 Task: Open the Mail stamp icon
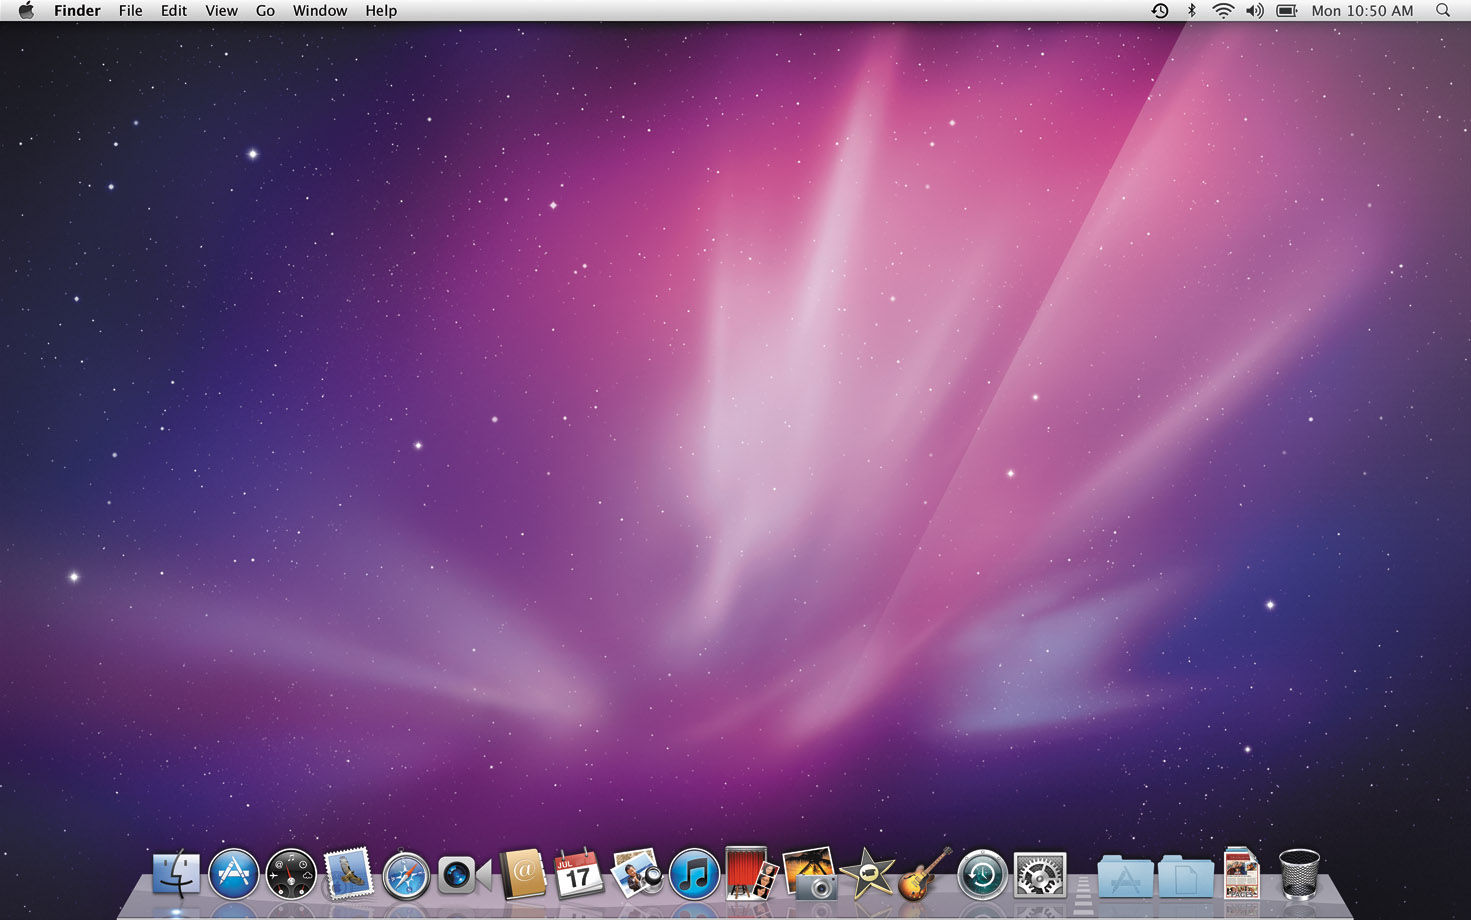pyautogui.click(x=349, y=875)
